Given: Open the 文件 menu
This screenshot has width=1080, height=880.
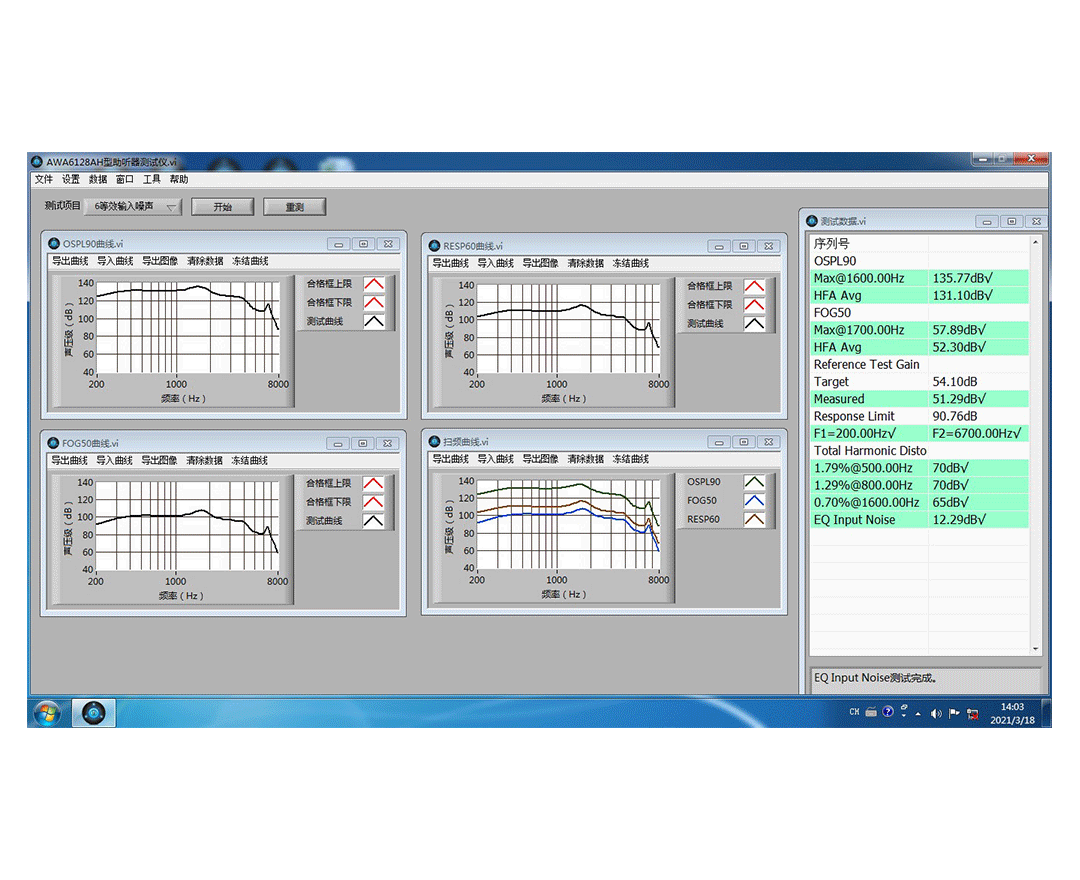Looking at the screenshot, I should 44,180.
